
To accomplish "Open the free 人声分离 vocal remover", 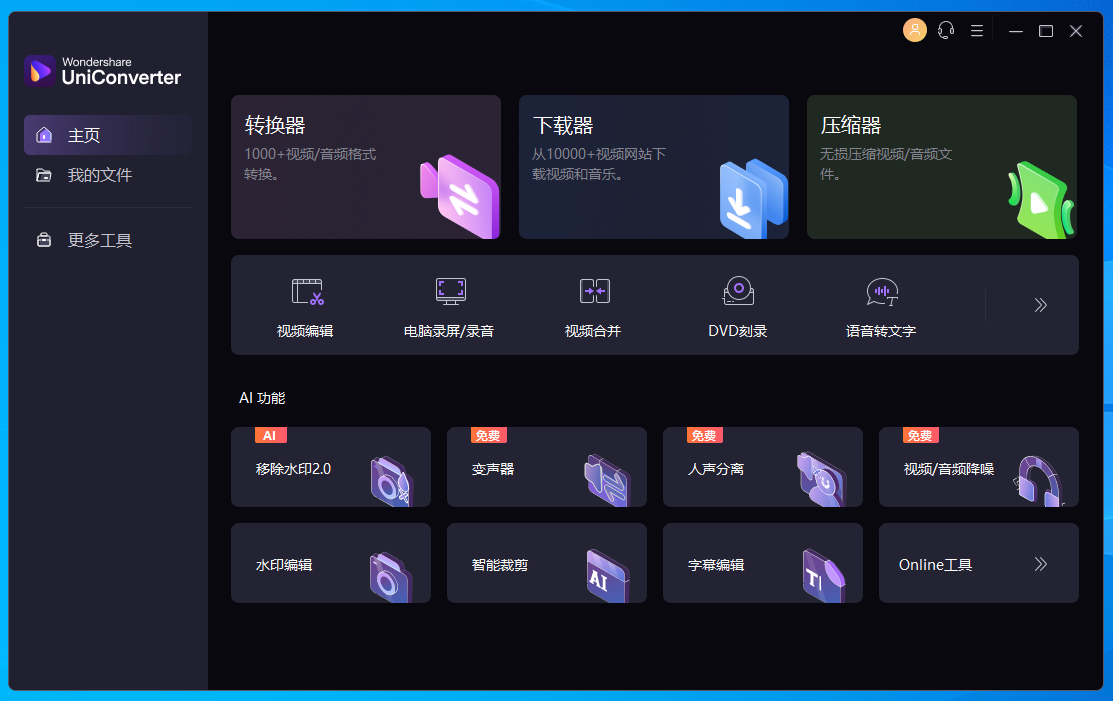I will (762, 468).
